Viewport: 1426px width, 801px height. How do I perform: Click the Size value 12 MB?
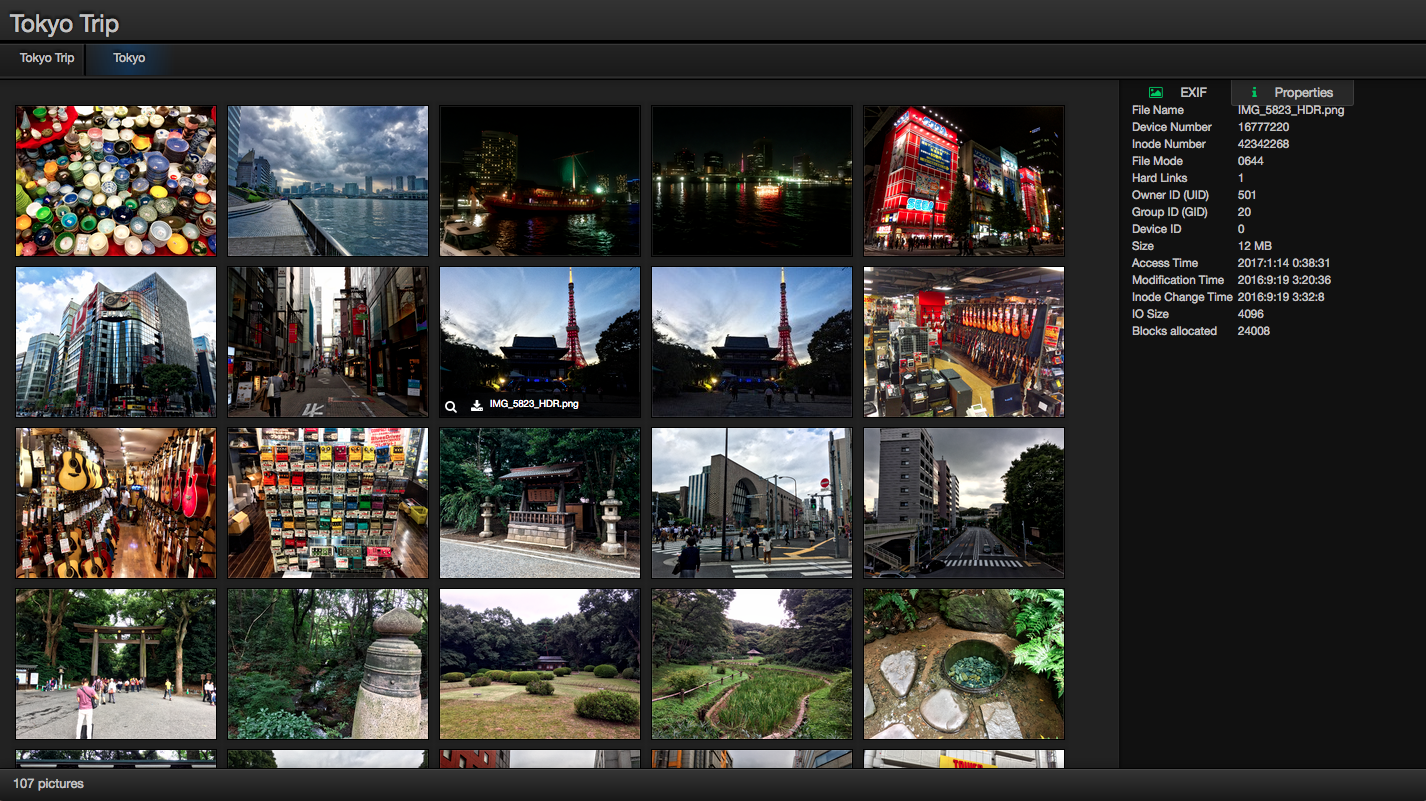click(x=1255, y=246)
